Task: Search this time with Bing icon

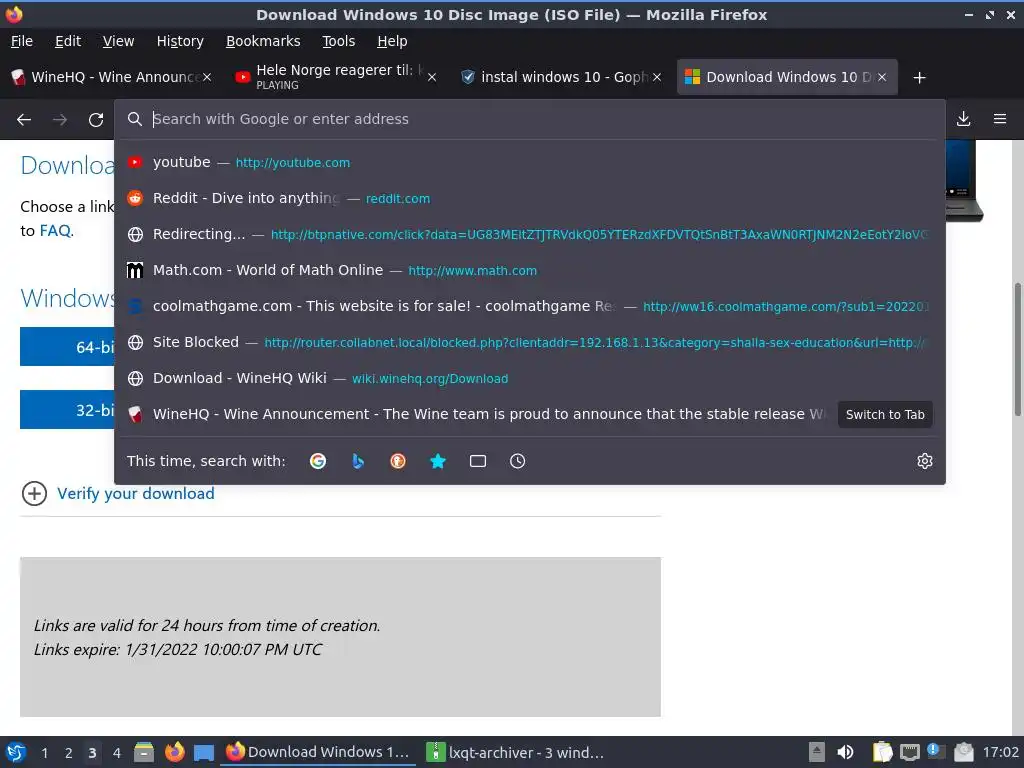Action: tap(358, 461)
